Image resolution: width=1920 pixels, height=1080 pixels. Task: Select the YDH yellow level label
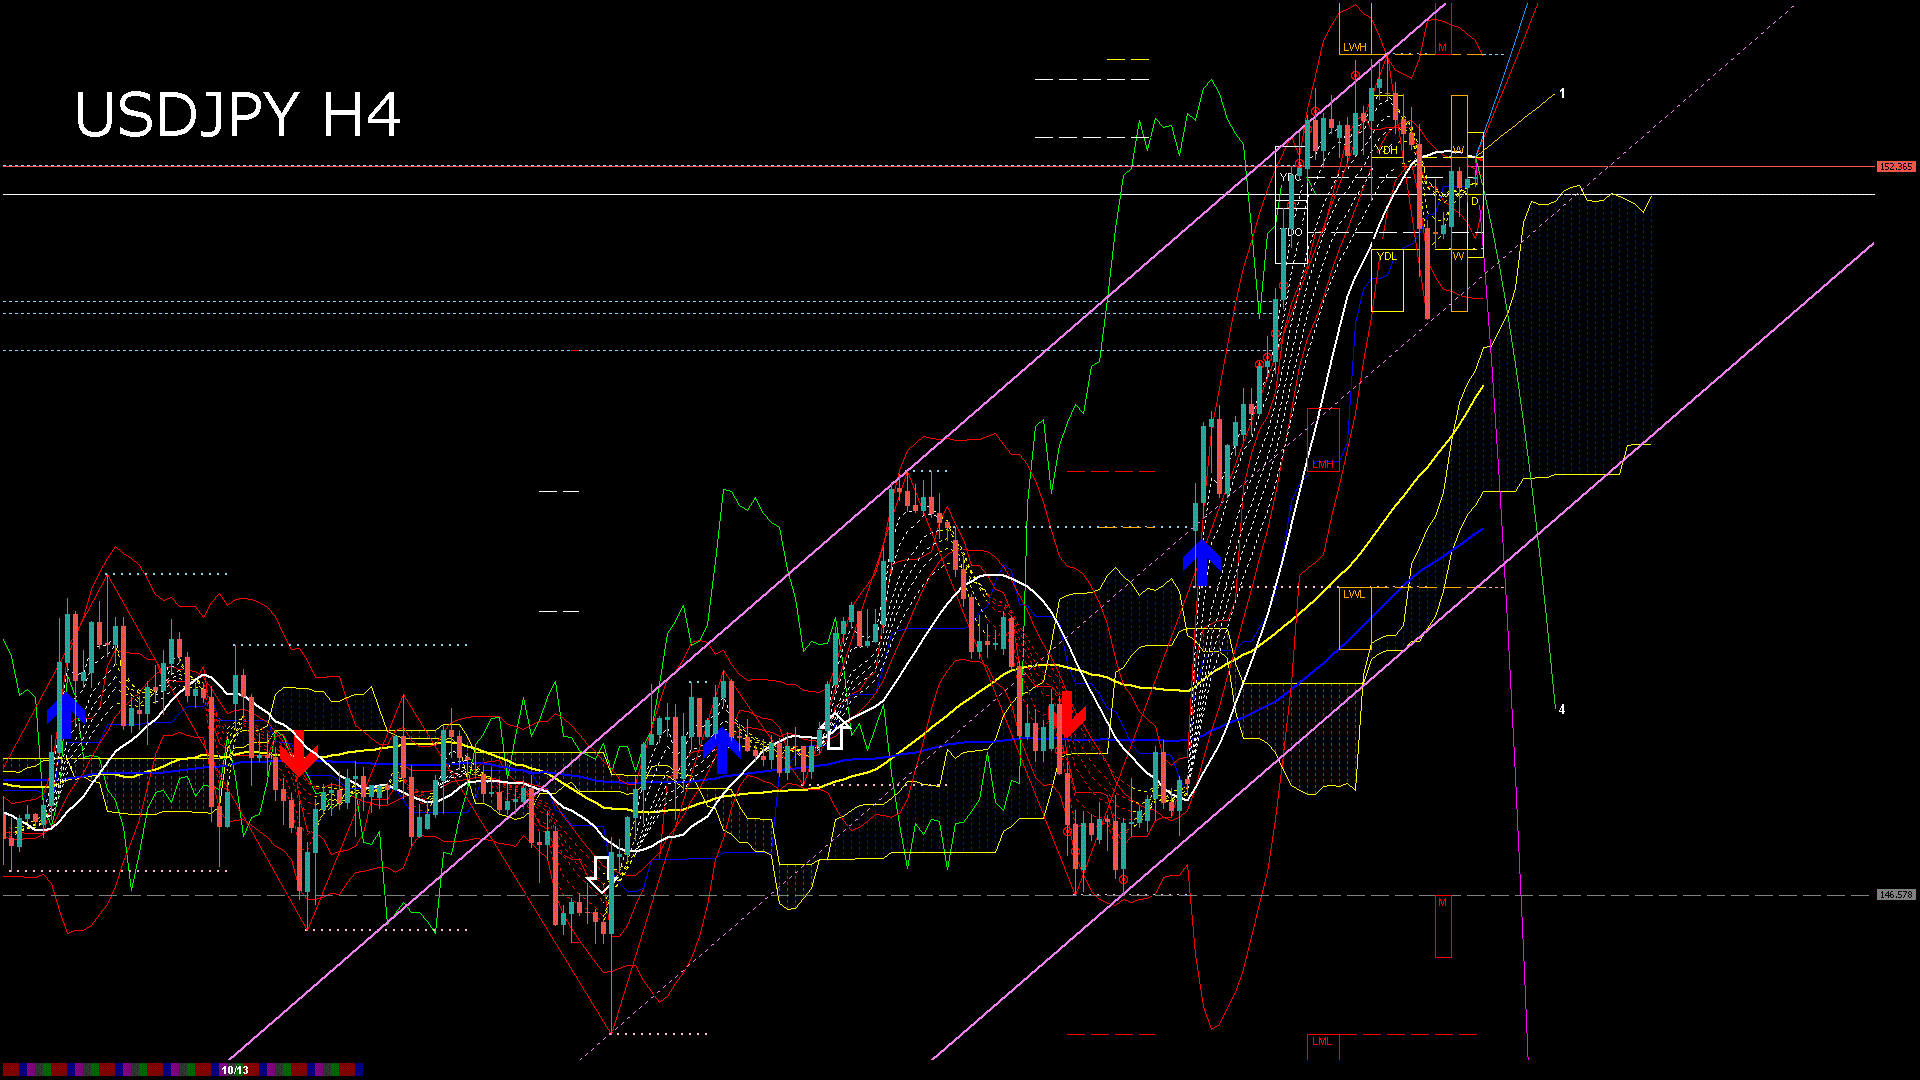(x=1386, y=150)
